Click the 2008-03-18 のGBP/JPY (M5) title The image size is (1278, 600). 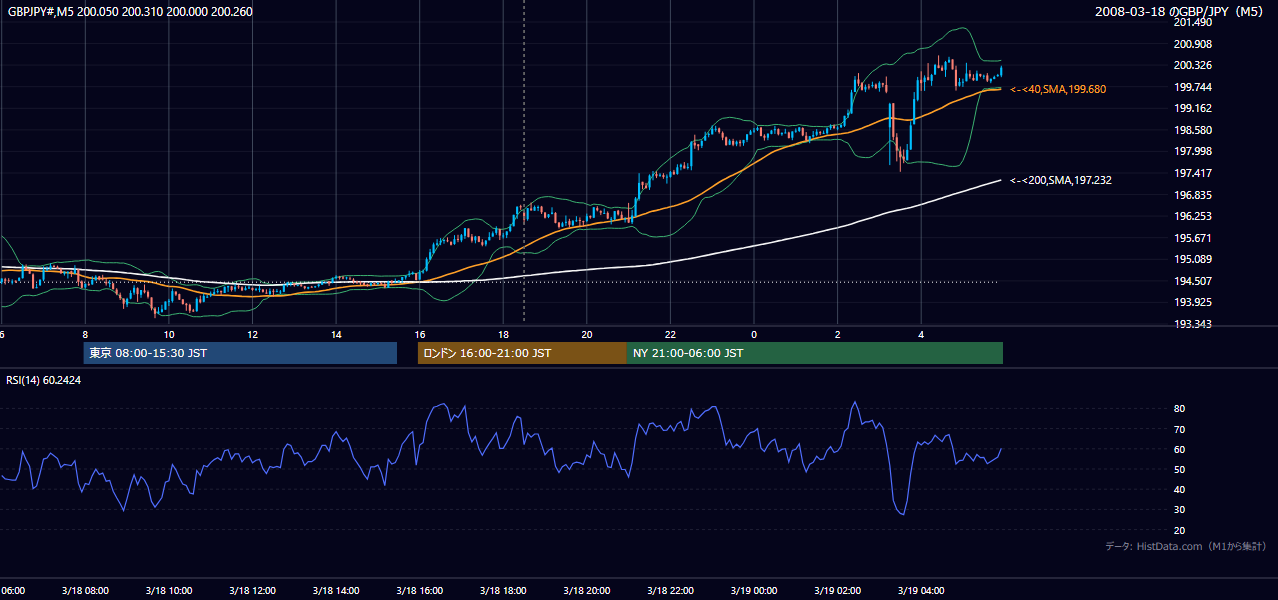(1181, 11)
